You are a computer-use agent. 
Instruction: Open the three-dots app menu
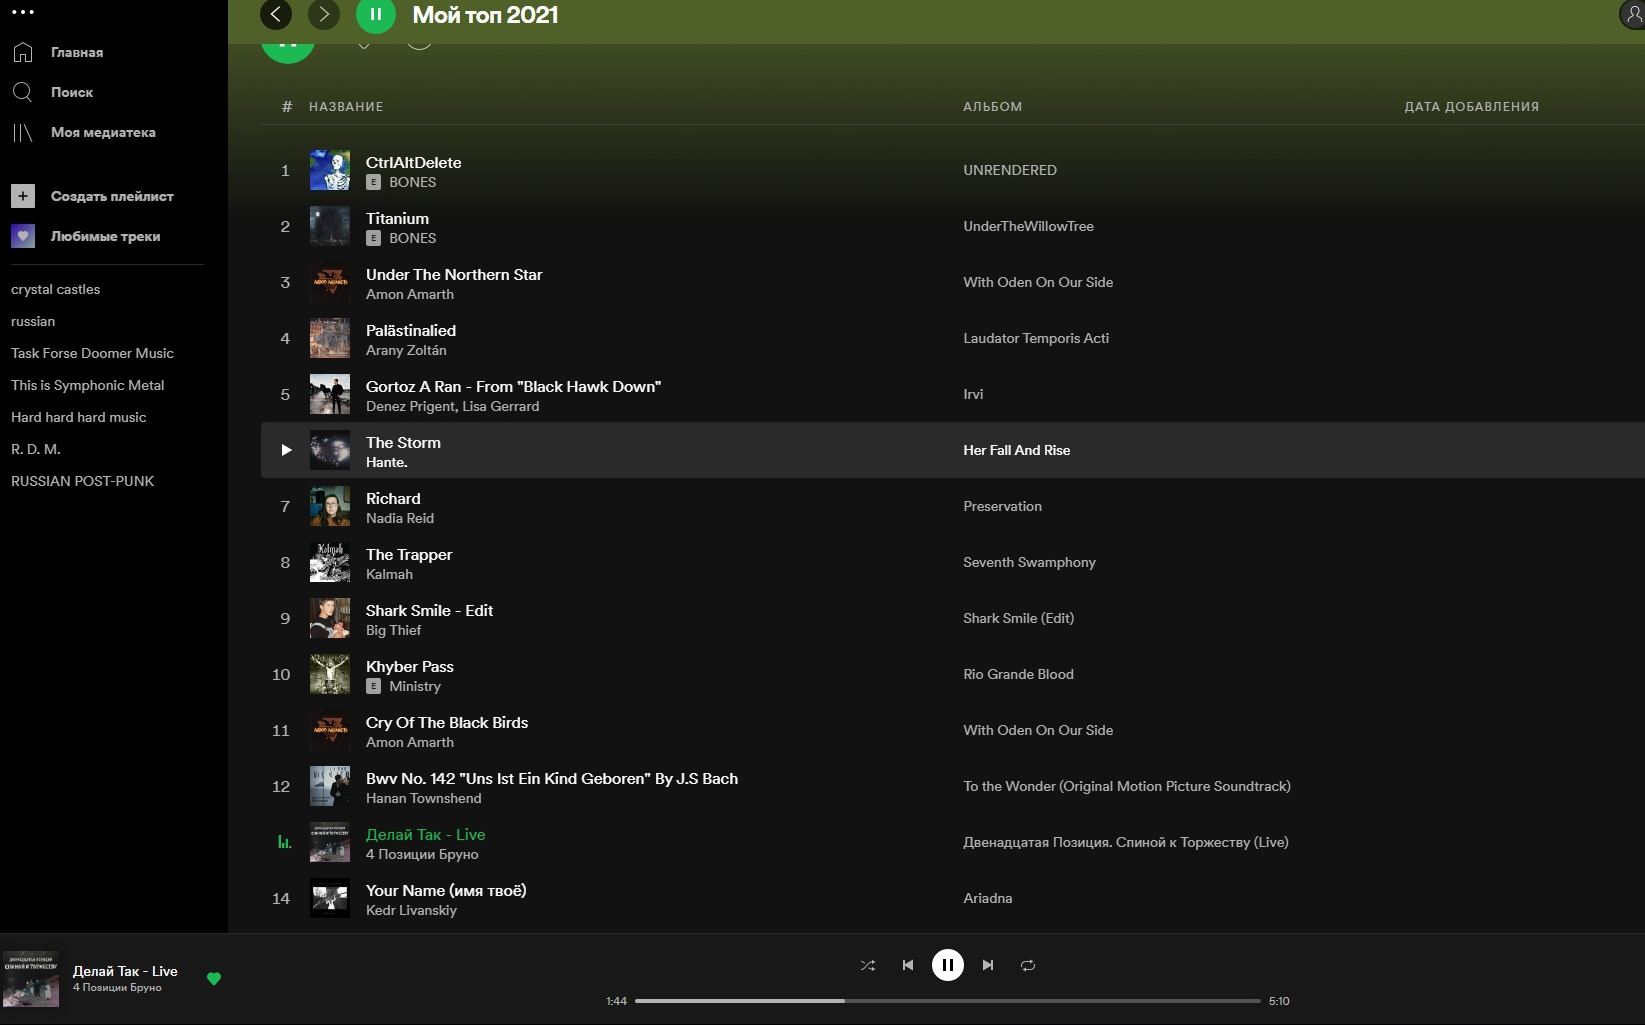click(x=23, y=12)
